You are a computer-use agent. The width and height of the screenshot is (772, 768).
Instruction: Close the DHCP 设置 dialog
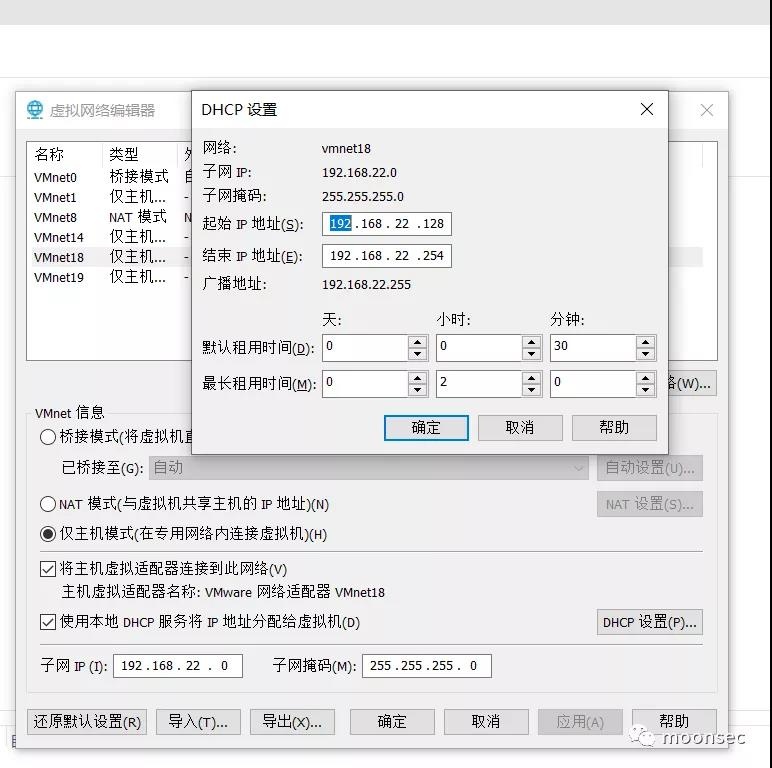tap(647, 109)
